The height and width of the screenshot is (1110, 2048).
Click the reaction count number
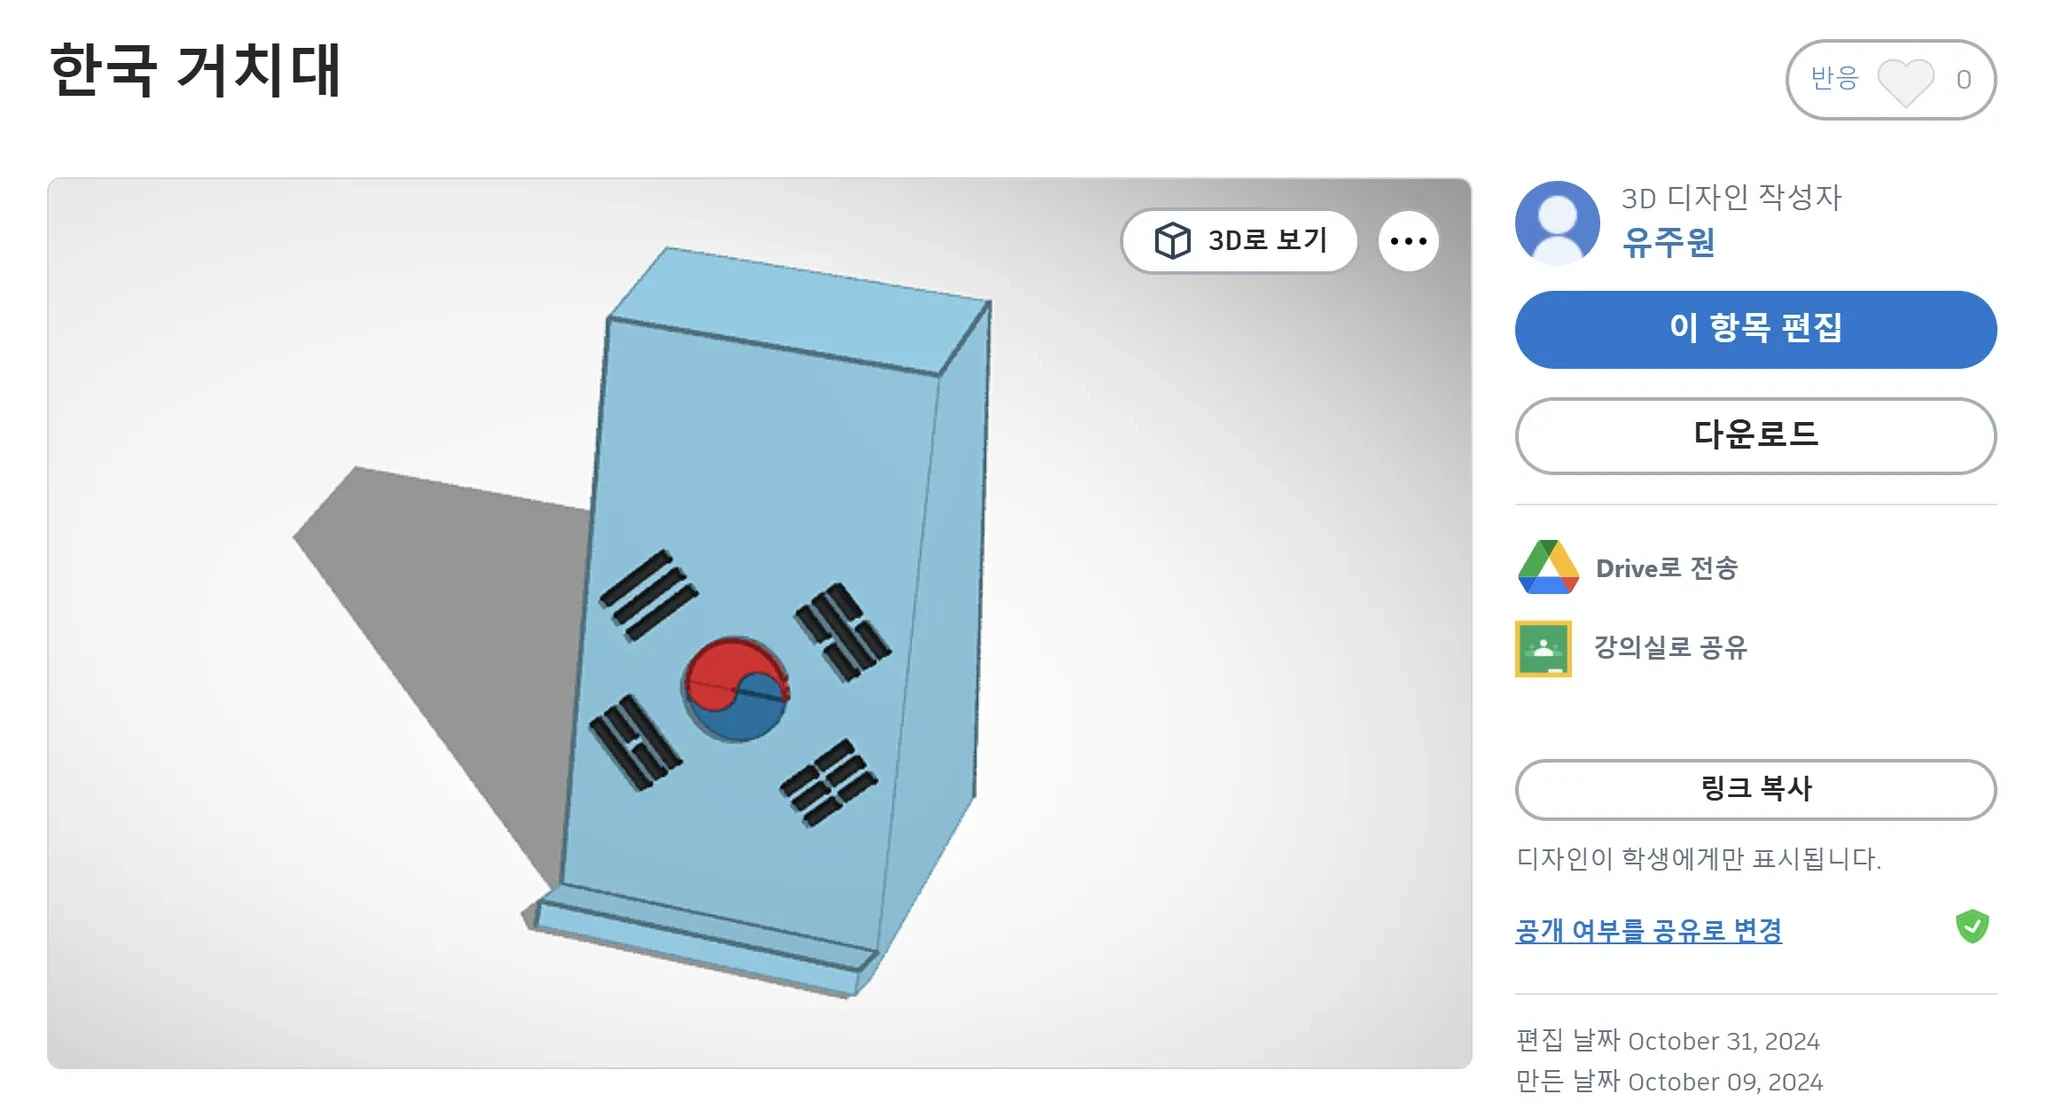coord(1963,80)
